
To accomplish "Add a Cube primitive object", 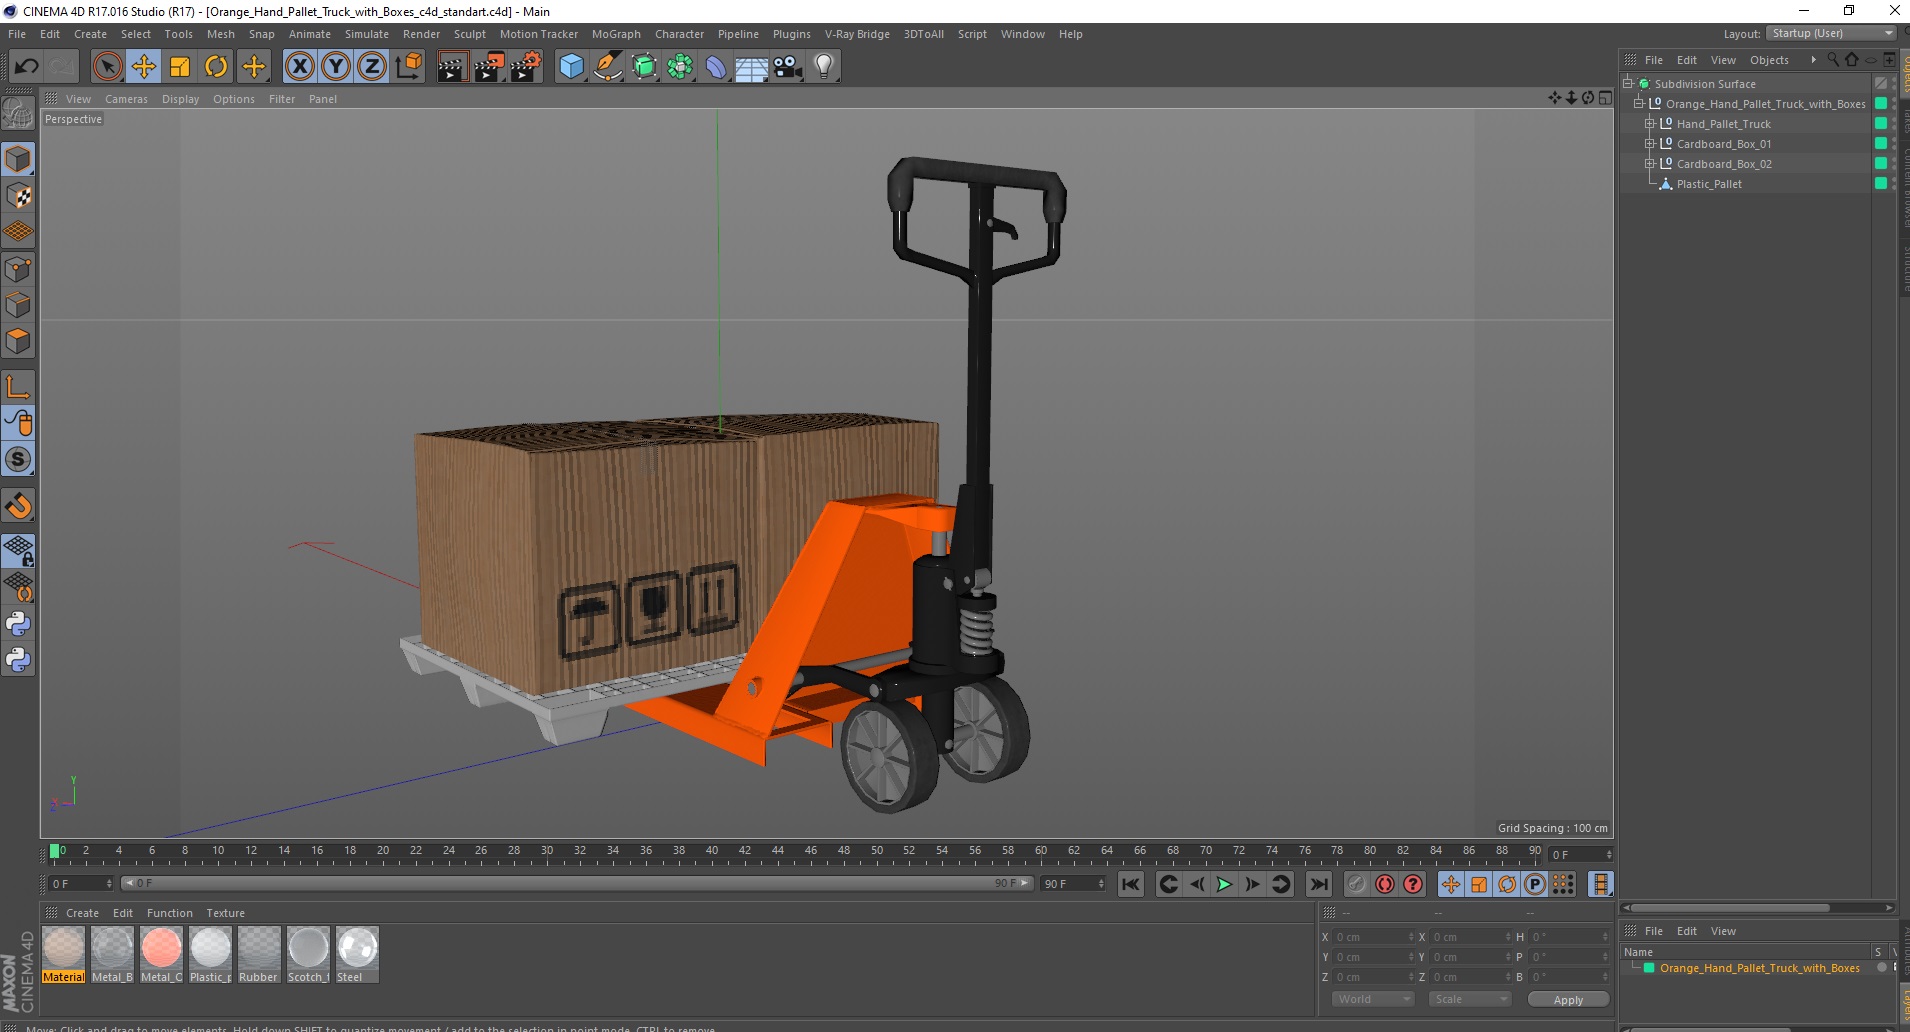I will [x=571, y=67].
